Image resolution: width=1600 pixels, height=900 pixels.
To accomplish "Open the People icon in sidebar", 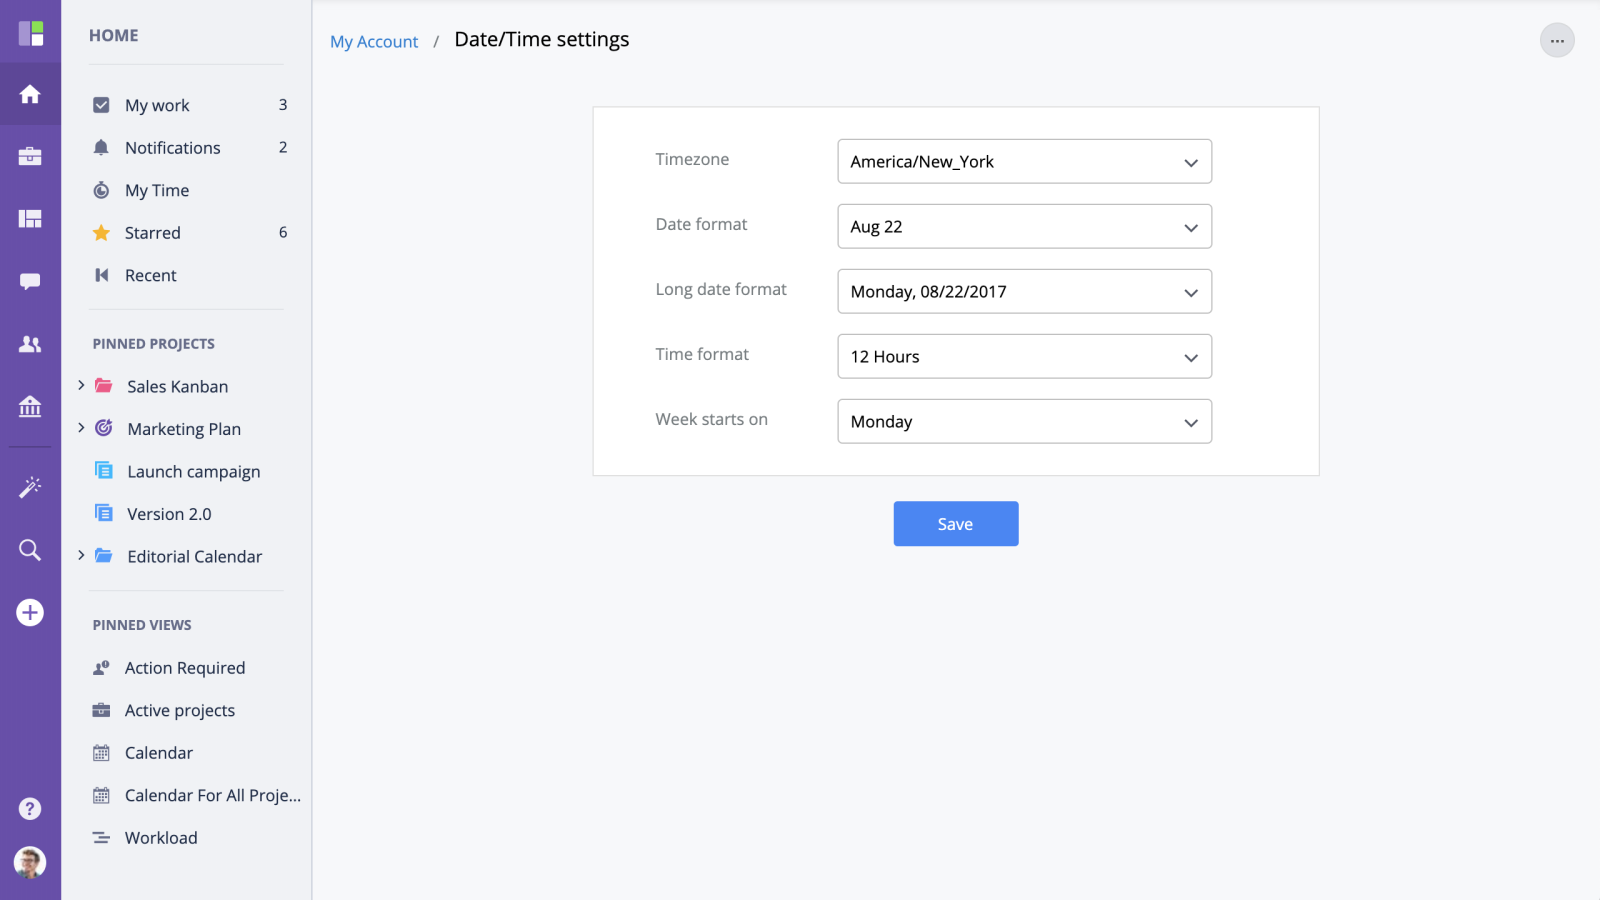I will coord(30,344).
